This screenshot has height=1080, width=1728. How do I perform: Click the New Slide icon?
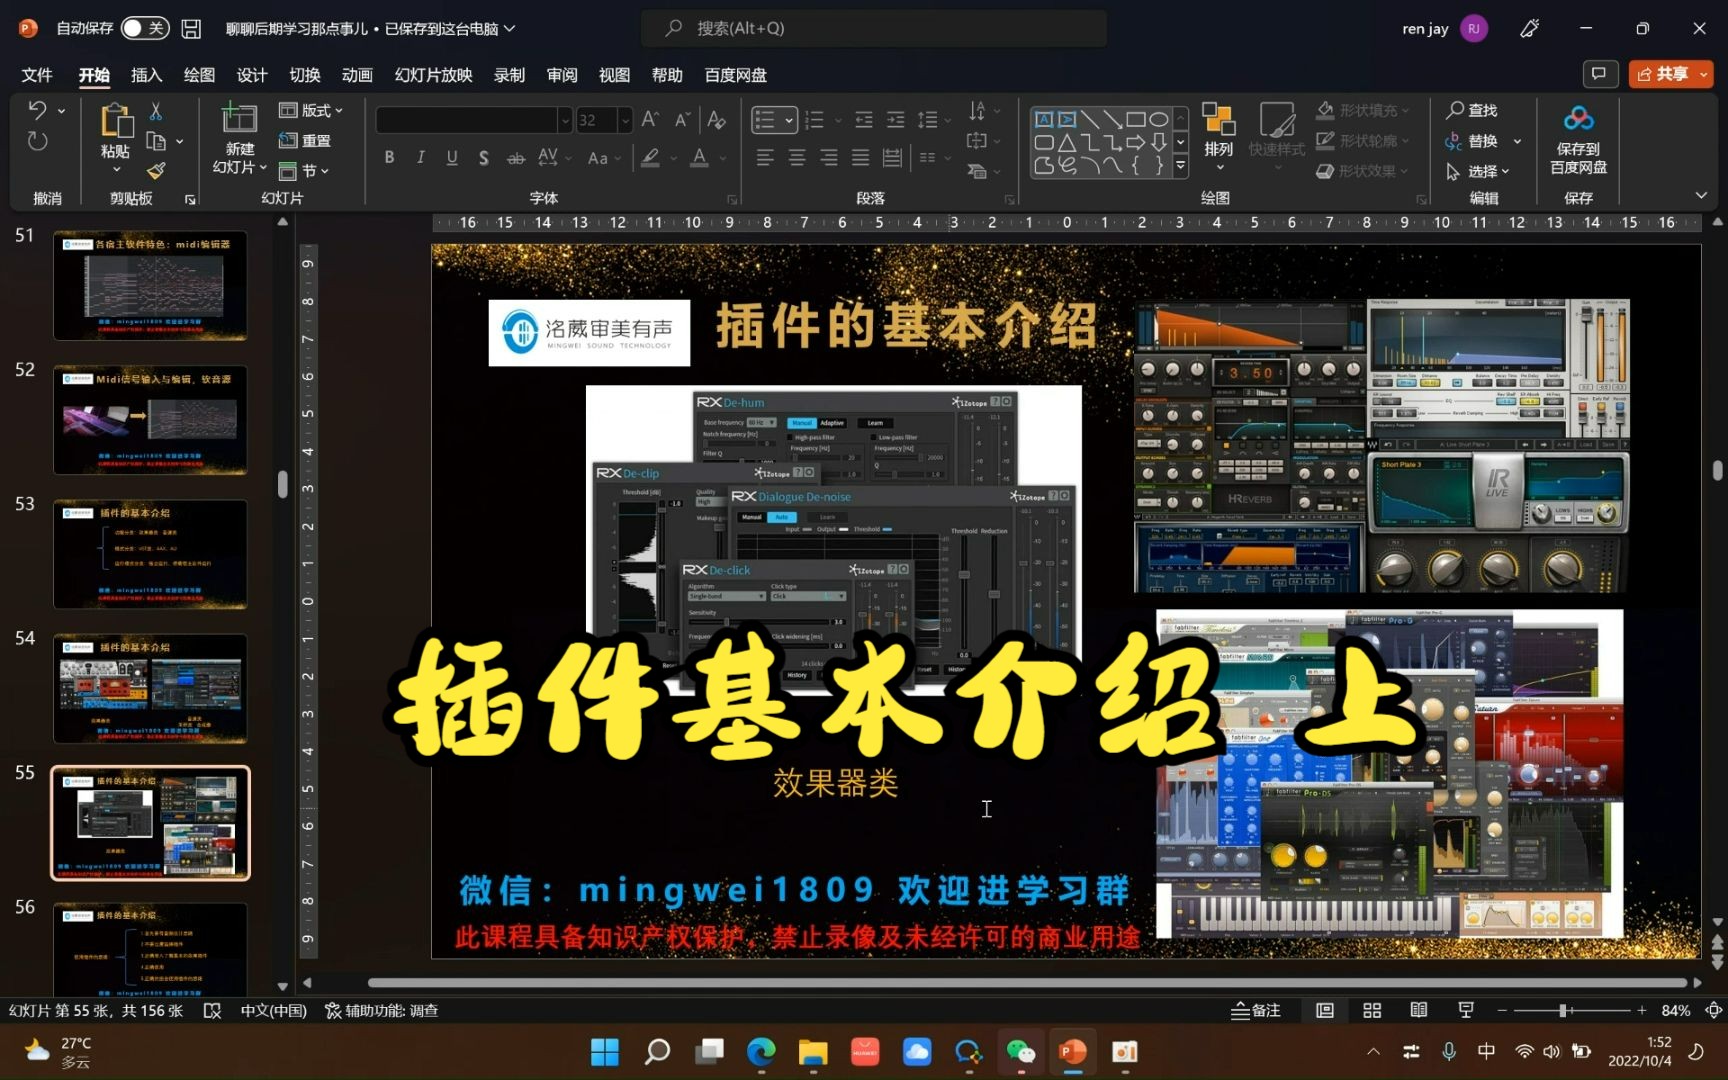tap(239, 118)
